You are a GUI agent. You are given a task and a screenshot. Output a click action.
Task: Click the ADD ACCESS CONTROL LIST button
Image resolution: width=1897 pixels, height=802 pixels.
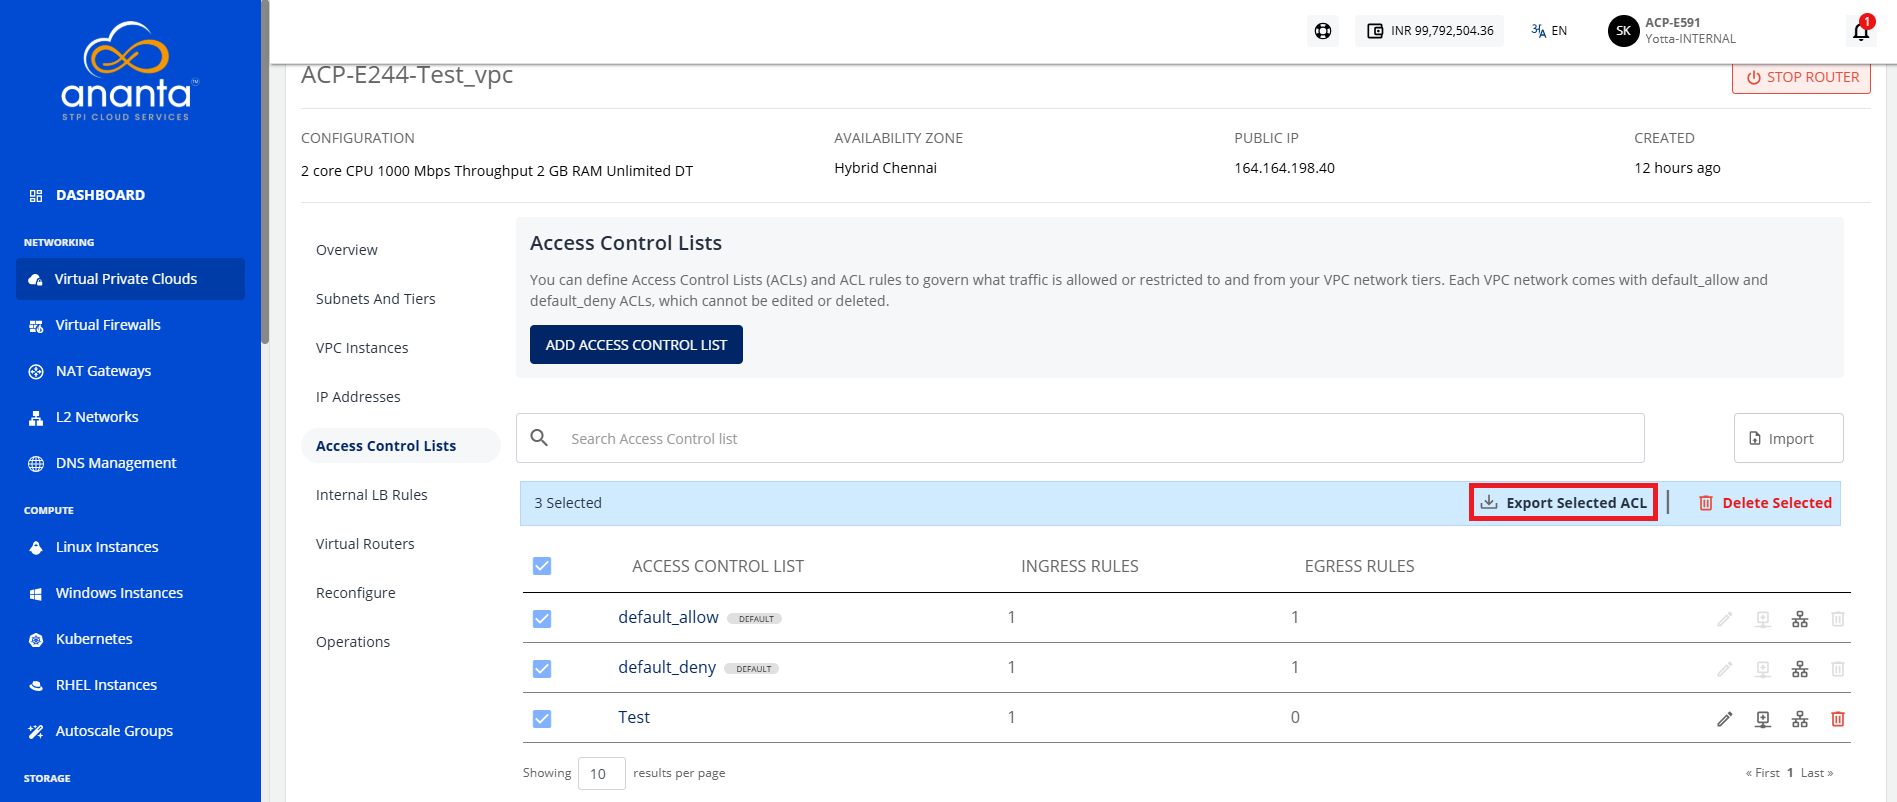coord(636,345)
